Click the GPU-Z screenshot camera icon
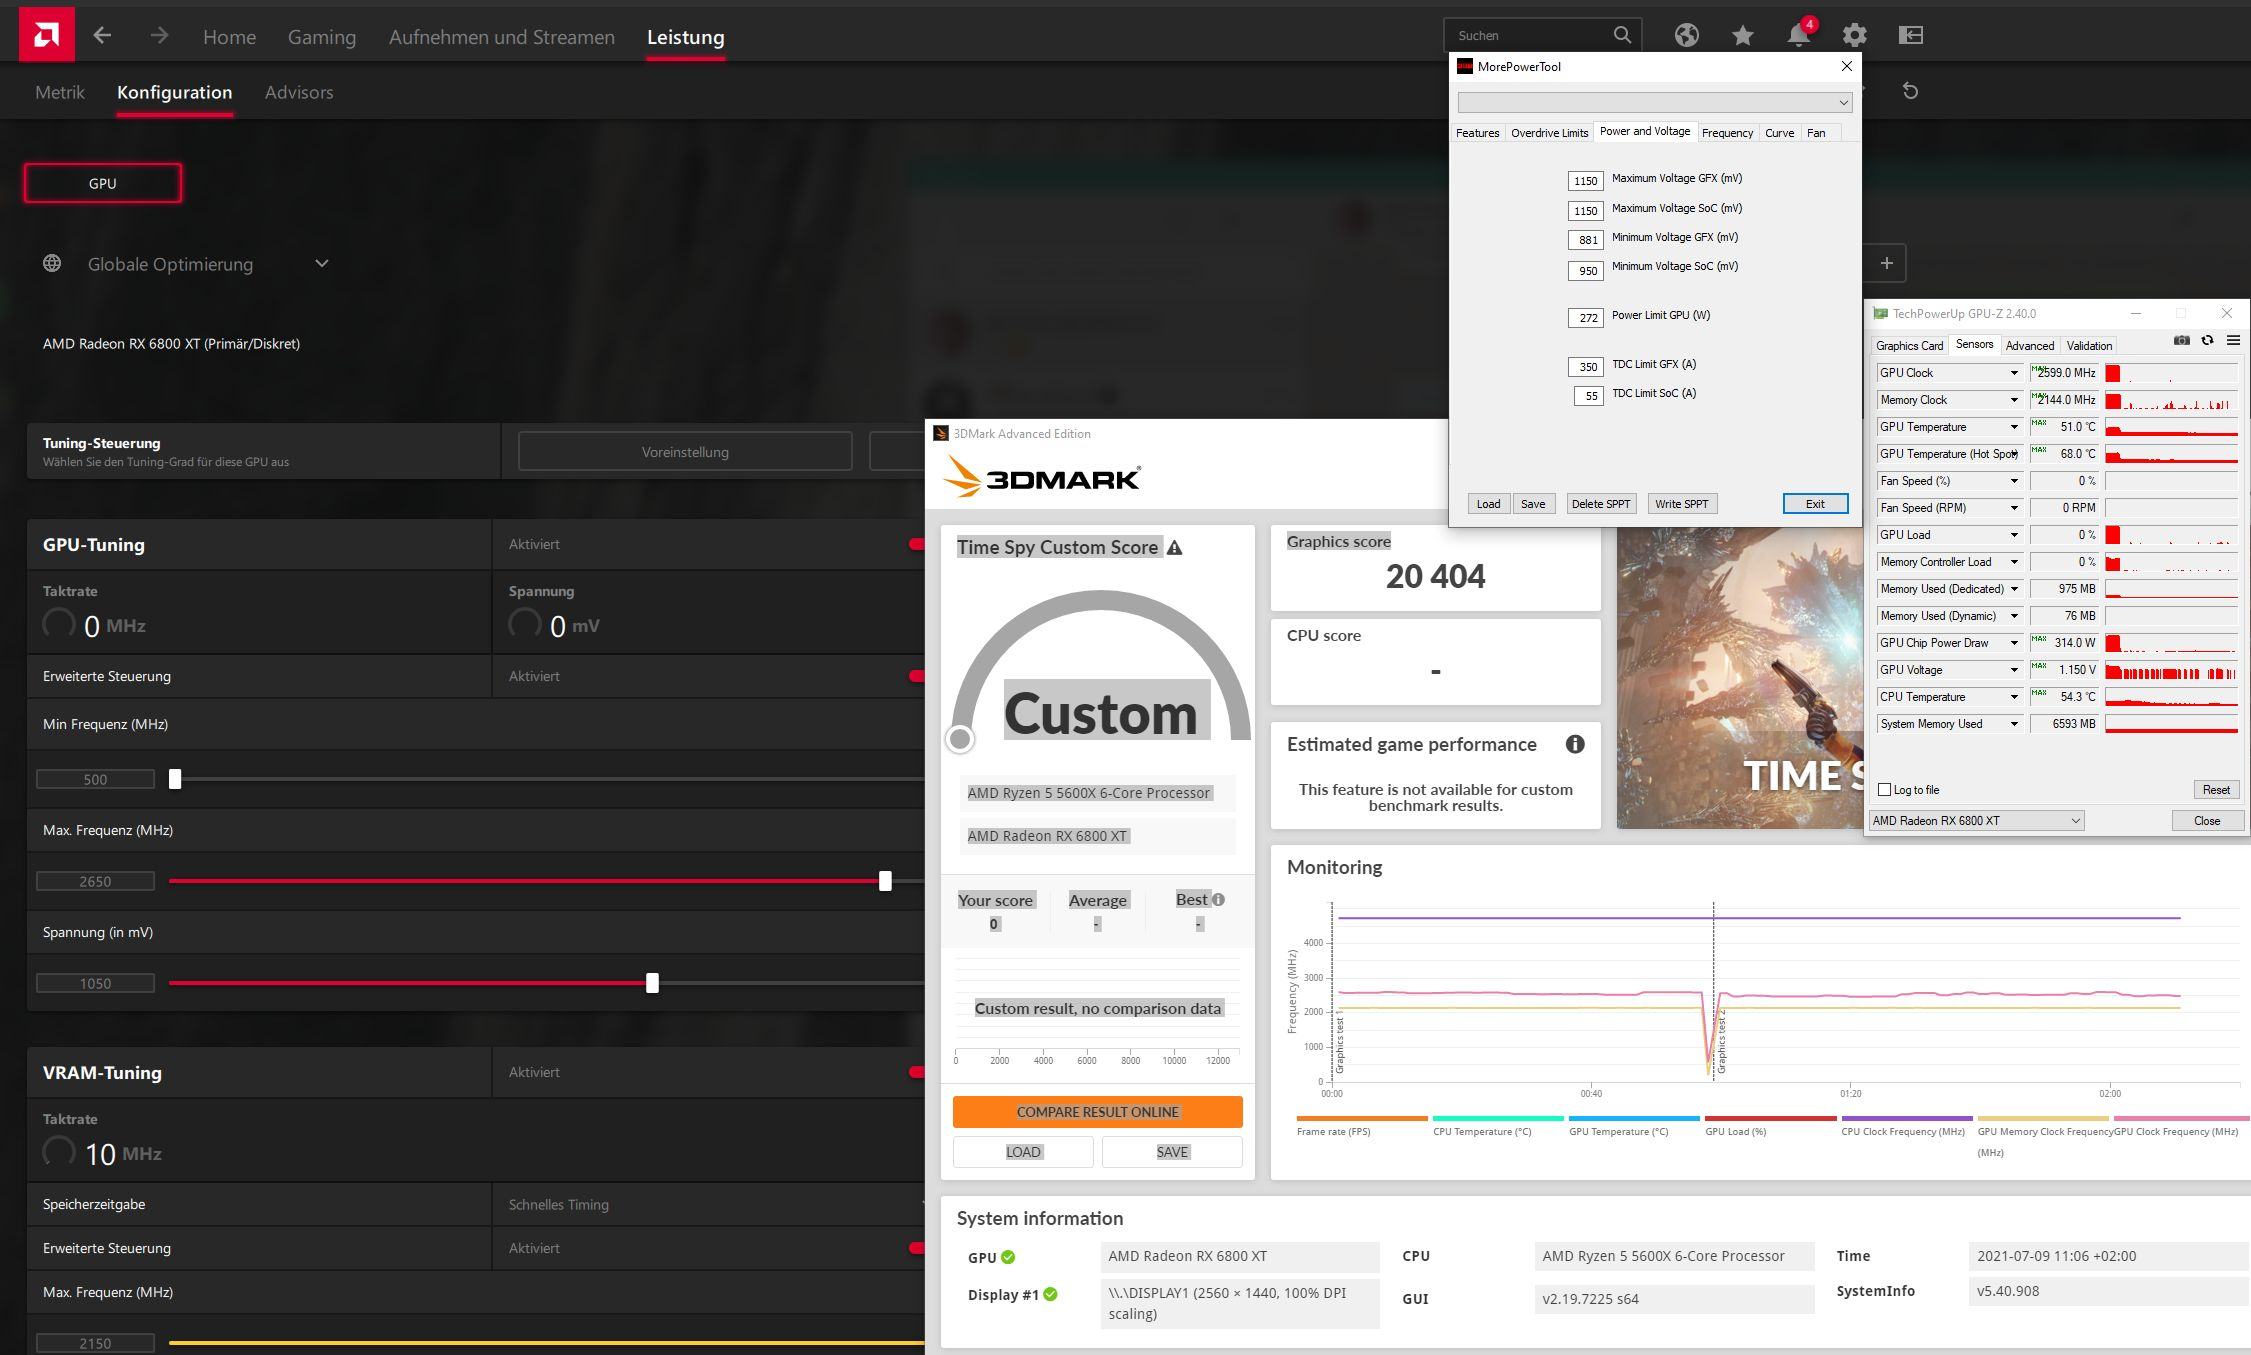This screenshot has height=1355, width=2251. 2181,341
